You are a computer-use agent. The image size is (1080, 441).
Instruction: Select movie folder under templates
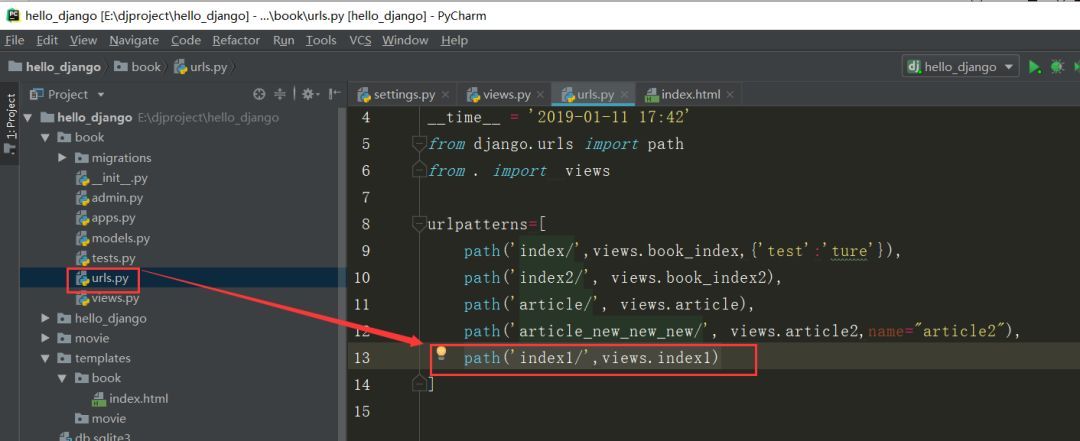[101, 418]
